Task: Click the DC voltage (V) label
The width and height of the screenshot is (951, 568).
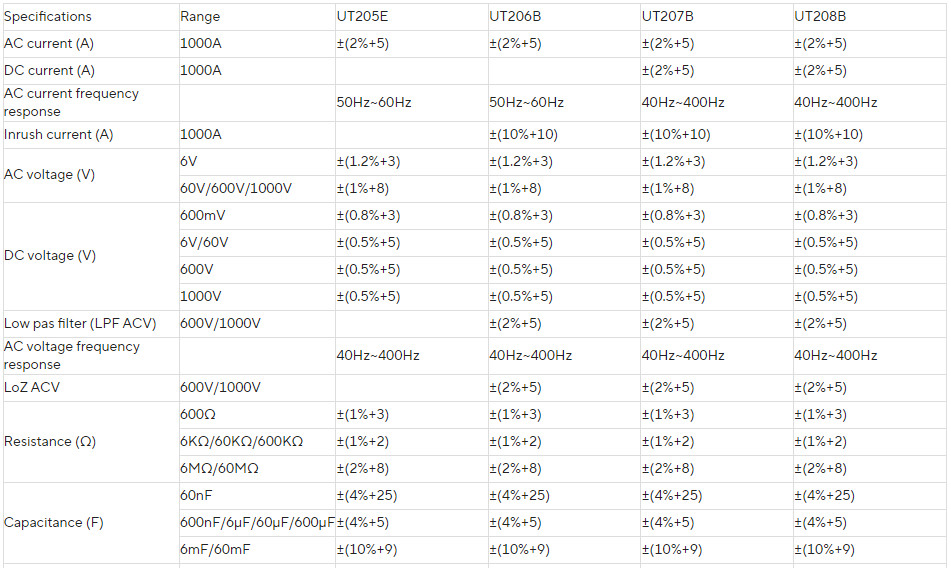Action: pos(50,256)
